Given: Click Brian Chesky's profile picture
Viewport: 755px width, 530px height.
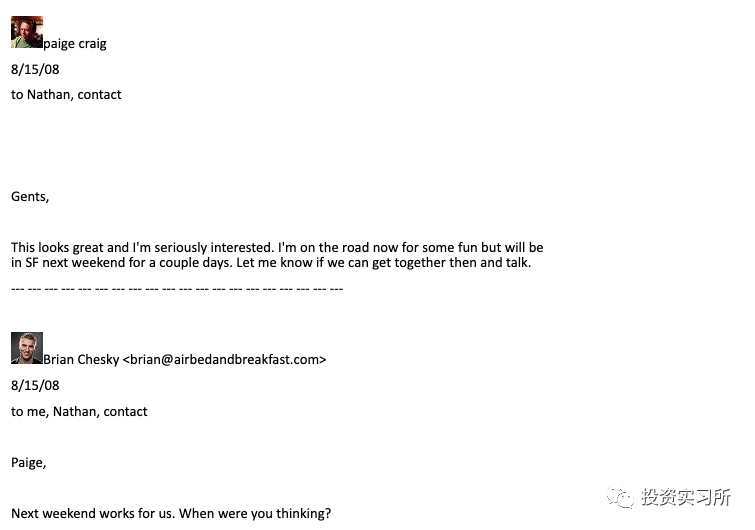Looking at the screenshot, I should pyautogui.click(x=27, y=348).
